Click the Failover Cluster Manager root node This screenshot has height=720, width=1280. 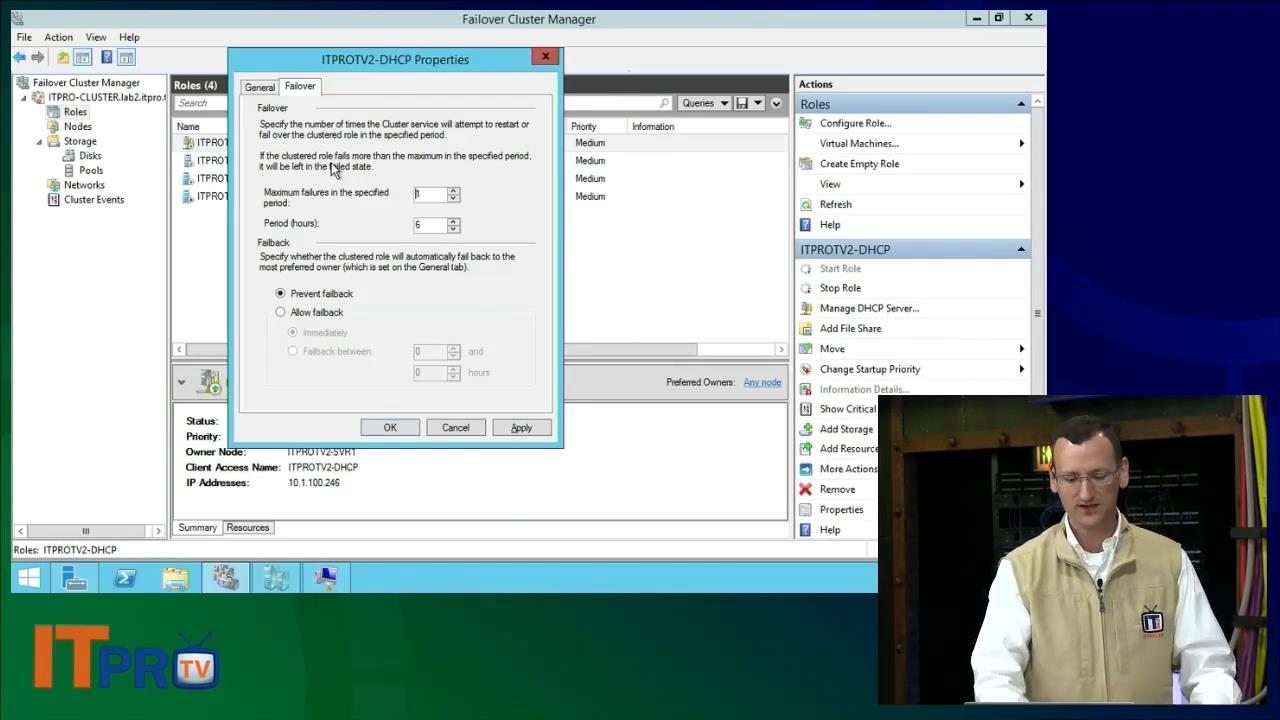click(x=86, y=83)
